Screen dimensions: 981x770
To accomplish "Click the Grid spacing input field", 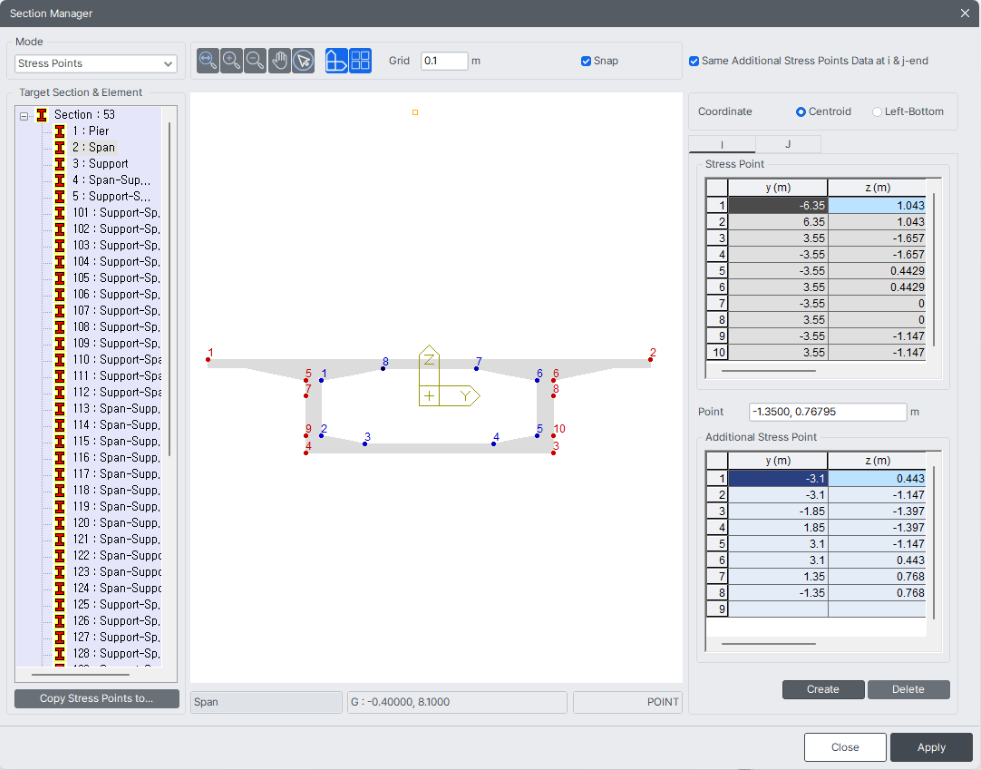I will pos(444,61).
